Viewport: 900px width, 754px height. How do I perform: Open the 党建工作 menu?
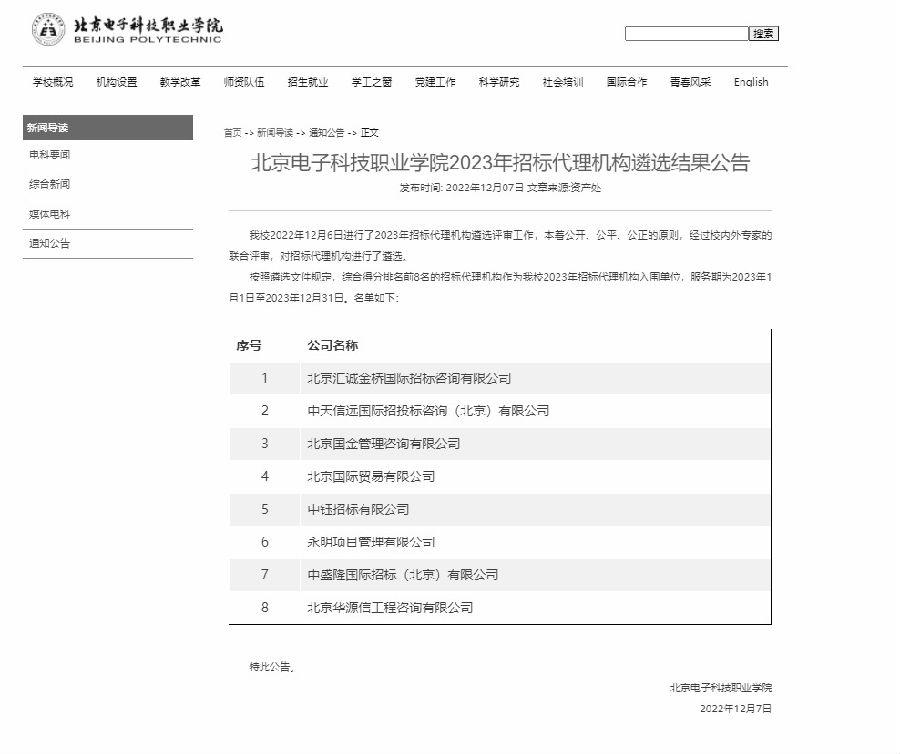click(x=435, y=82)
